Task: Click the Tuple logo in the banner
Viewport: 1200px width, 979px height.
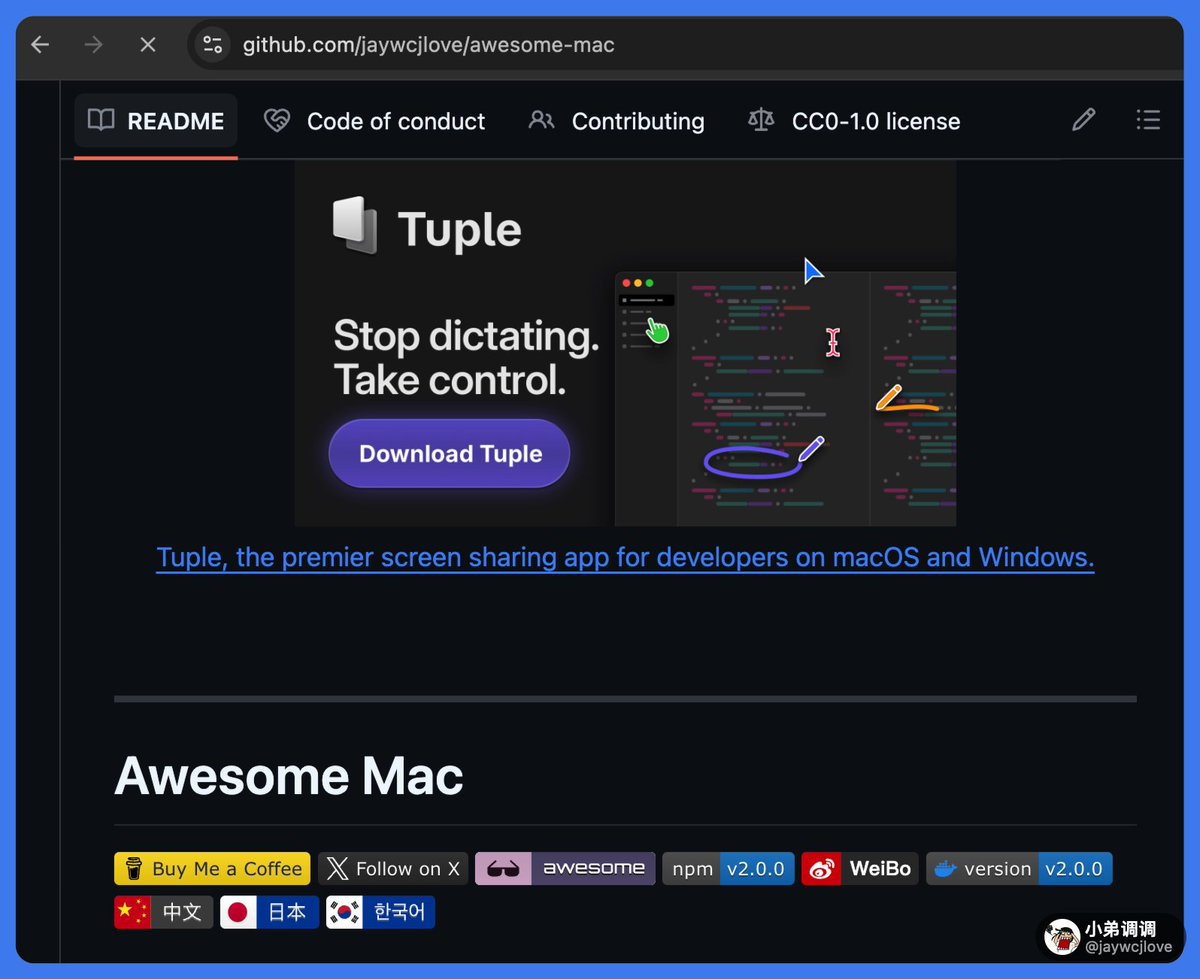Action: coord(427,227)
